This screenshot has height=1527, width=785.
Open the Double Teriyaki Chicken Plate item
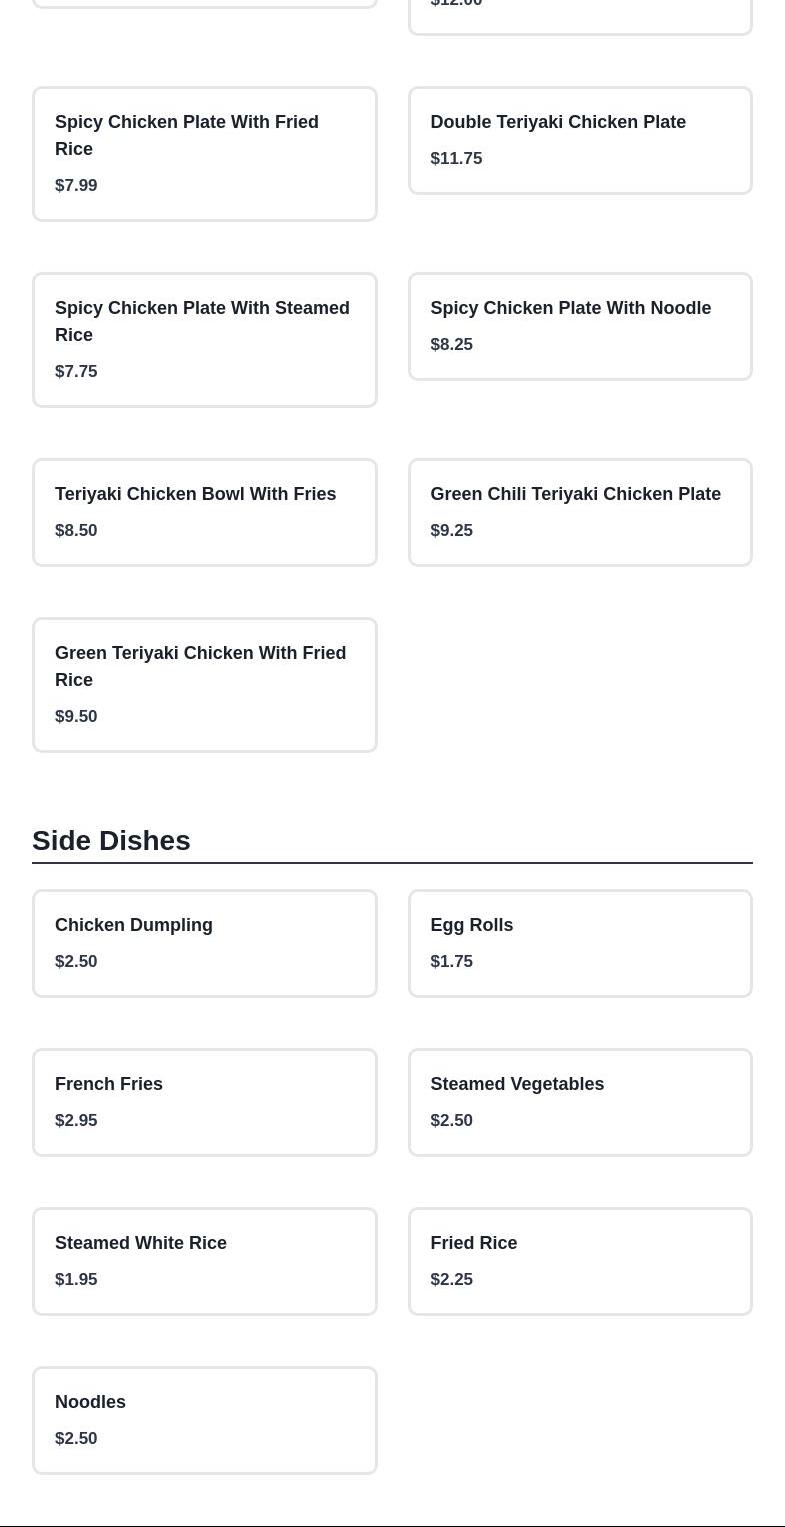[x=579, y=140]
